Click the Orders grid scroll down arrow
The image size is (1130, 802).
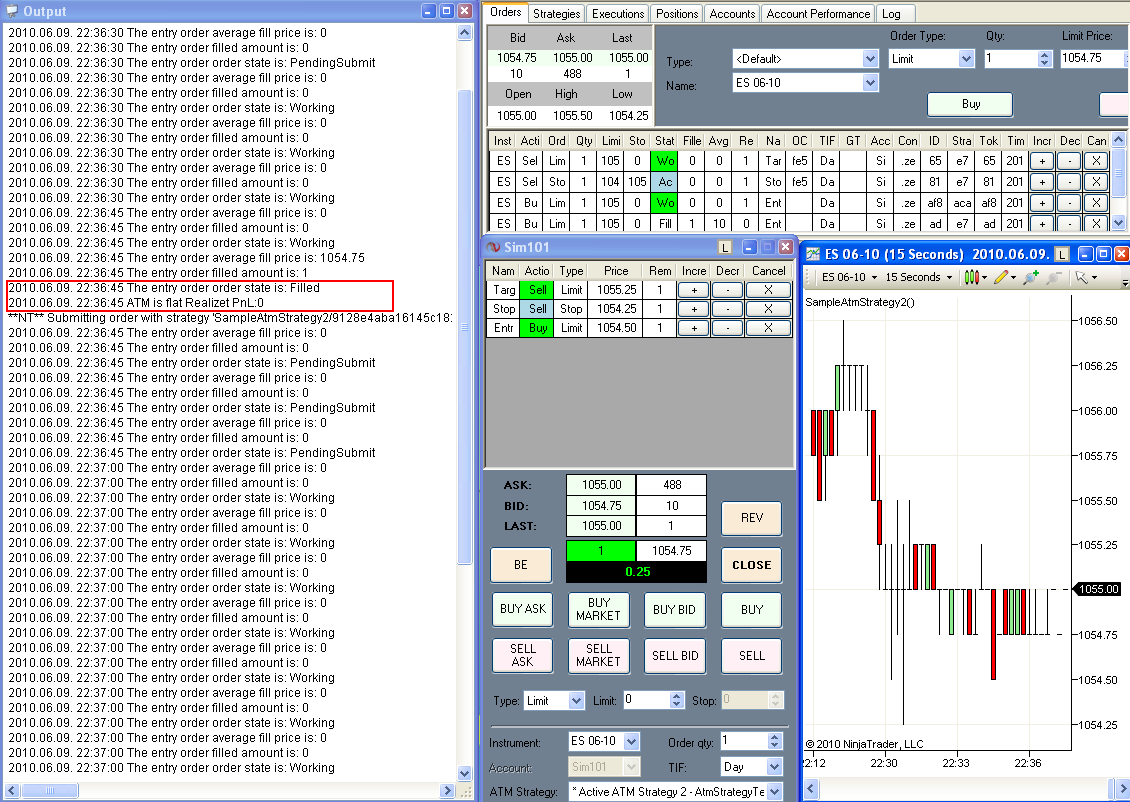coord(1118,223)
